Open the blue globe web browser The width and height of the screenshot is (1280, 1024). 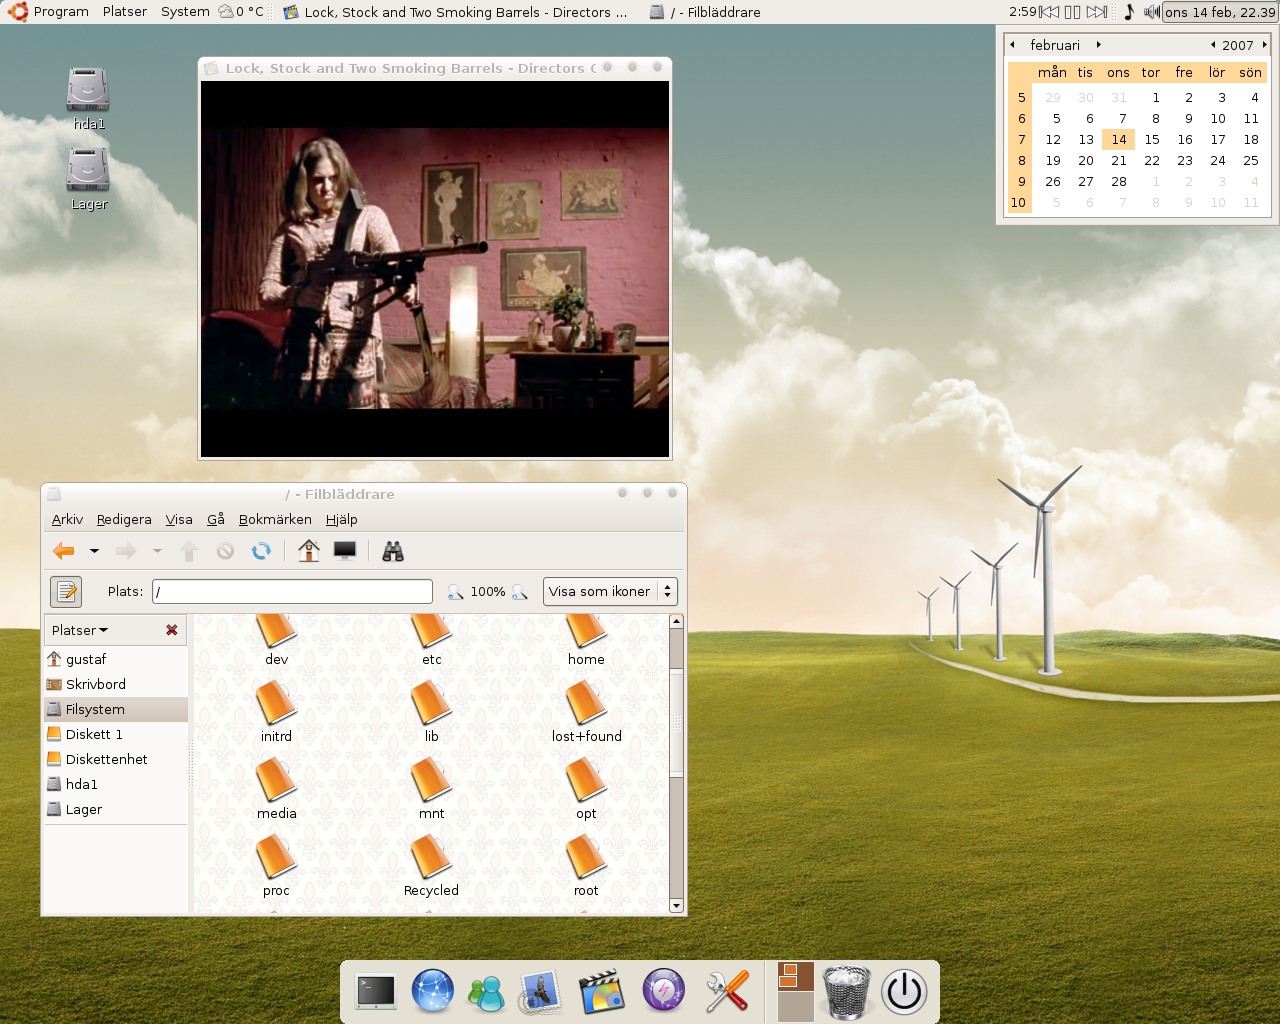click(433, 991)
